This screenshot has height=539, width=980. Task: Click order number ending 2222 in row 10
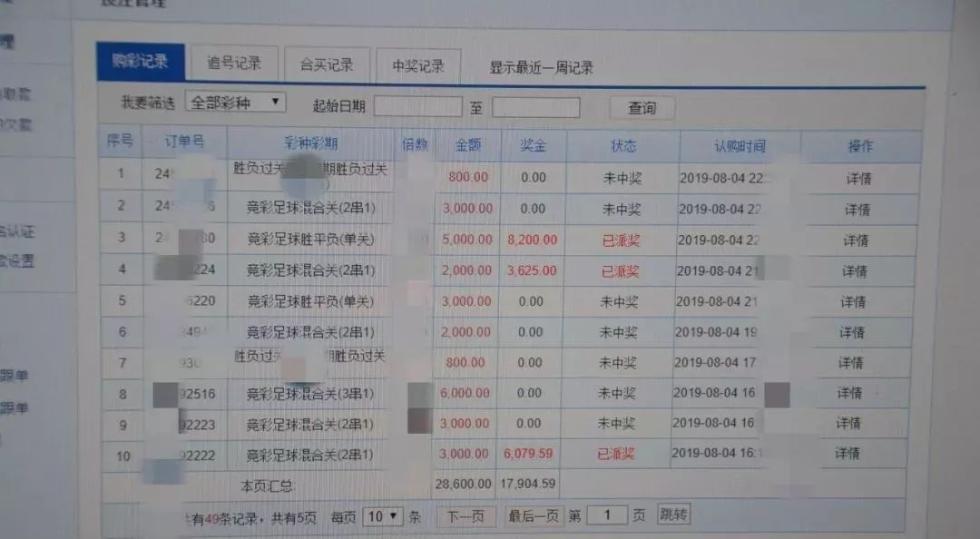pyautogui.click(x=198, y=456)
